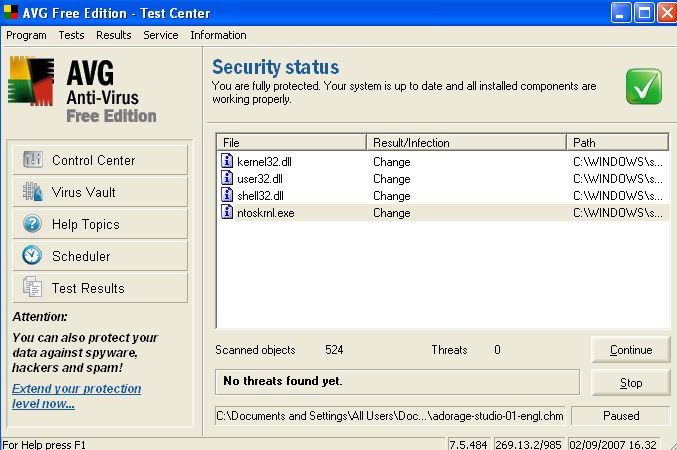Click the info icon beside kernel32.dll
Viewport: 677px width, 450px height.
pos(227,161)
